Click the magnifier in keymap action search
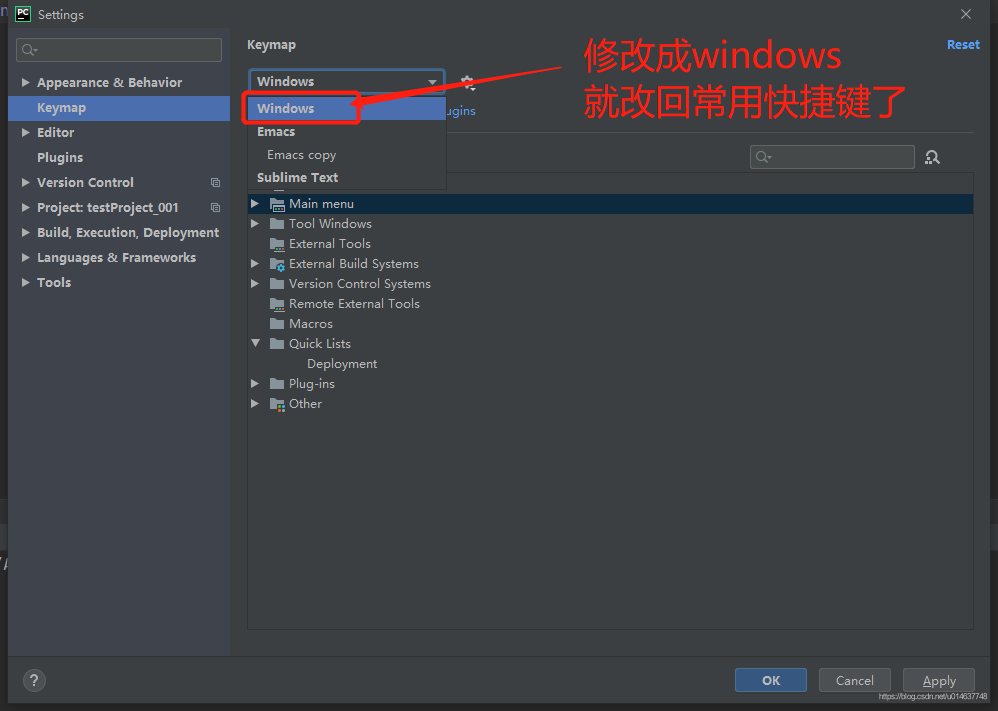This screenshot has width=998, height=711. (x=763, y=157)
